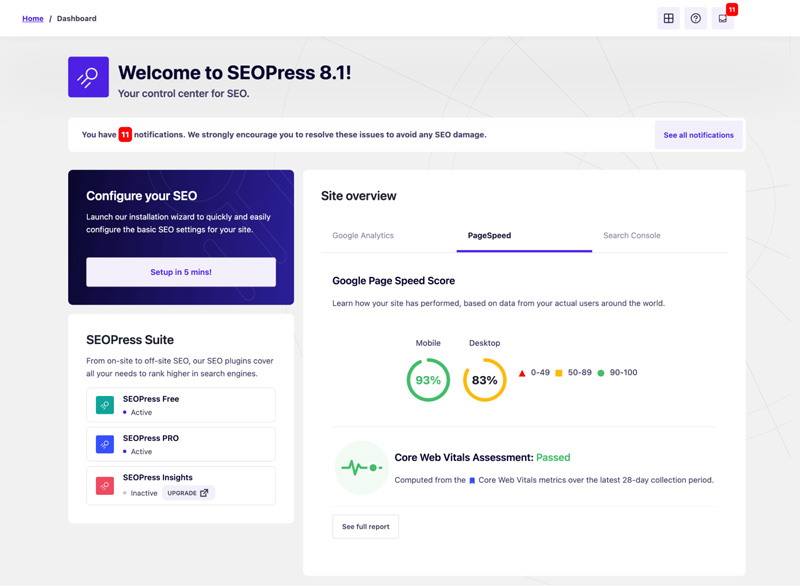Image resolution: width=800 pixels, height=586 pixels.
Task: Select the PageSpeed tab
Action: [x=489, y=236]
